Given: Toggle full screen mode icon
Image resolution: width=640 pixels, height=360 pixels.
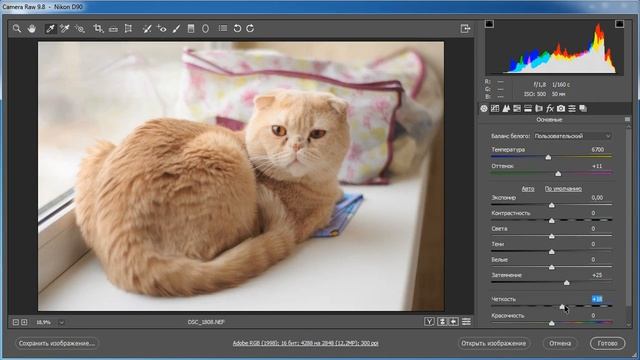Looking at the screenshot, I should coord(465,29).
